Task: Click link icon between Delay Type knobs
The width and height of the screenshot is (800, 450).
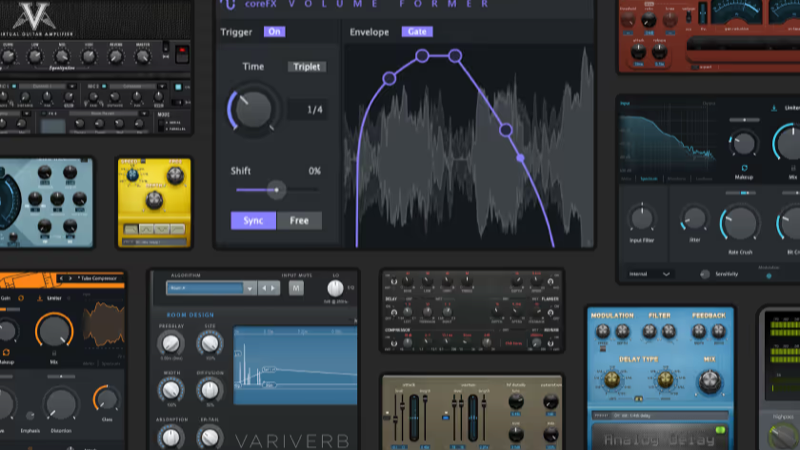Action: pos(638,398)
